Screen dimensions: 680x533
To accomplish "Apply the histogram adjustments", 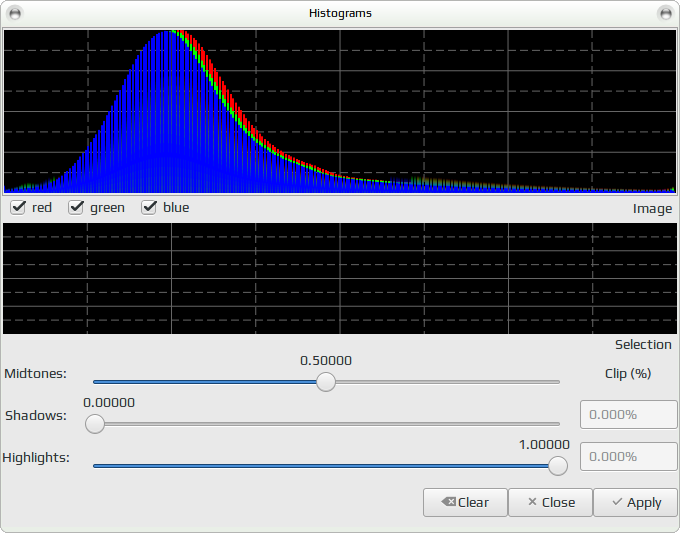I will click(x=635, y=502).
